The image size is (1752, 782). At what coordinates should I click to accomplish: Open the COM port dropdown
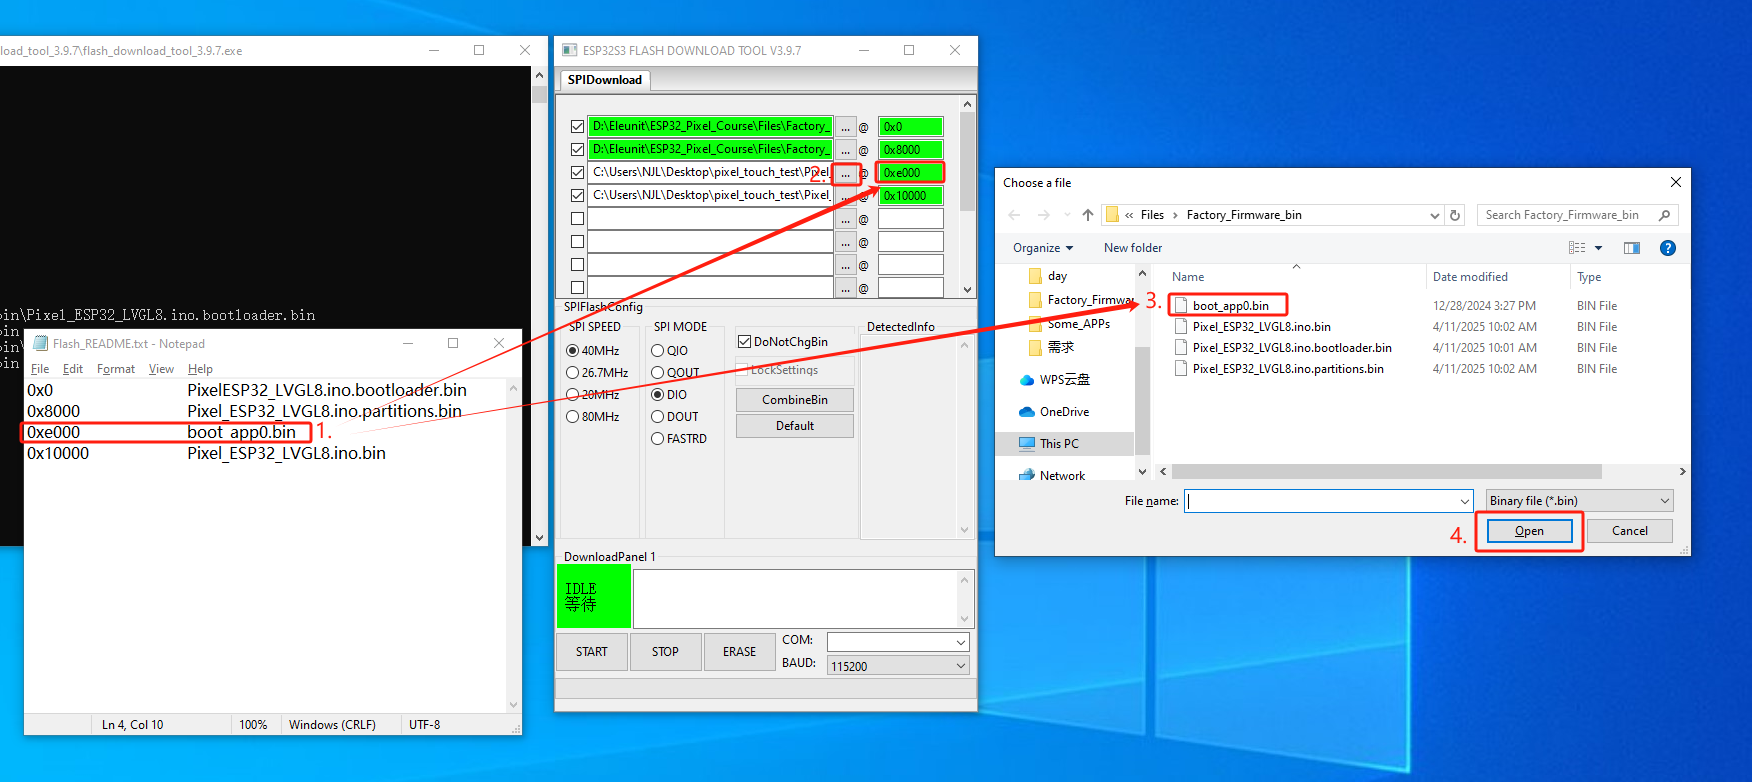(x=960, y=642)
